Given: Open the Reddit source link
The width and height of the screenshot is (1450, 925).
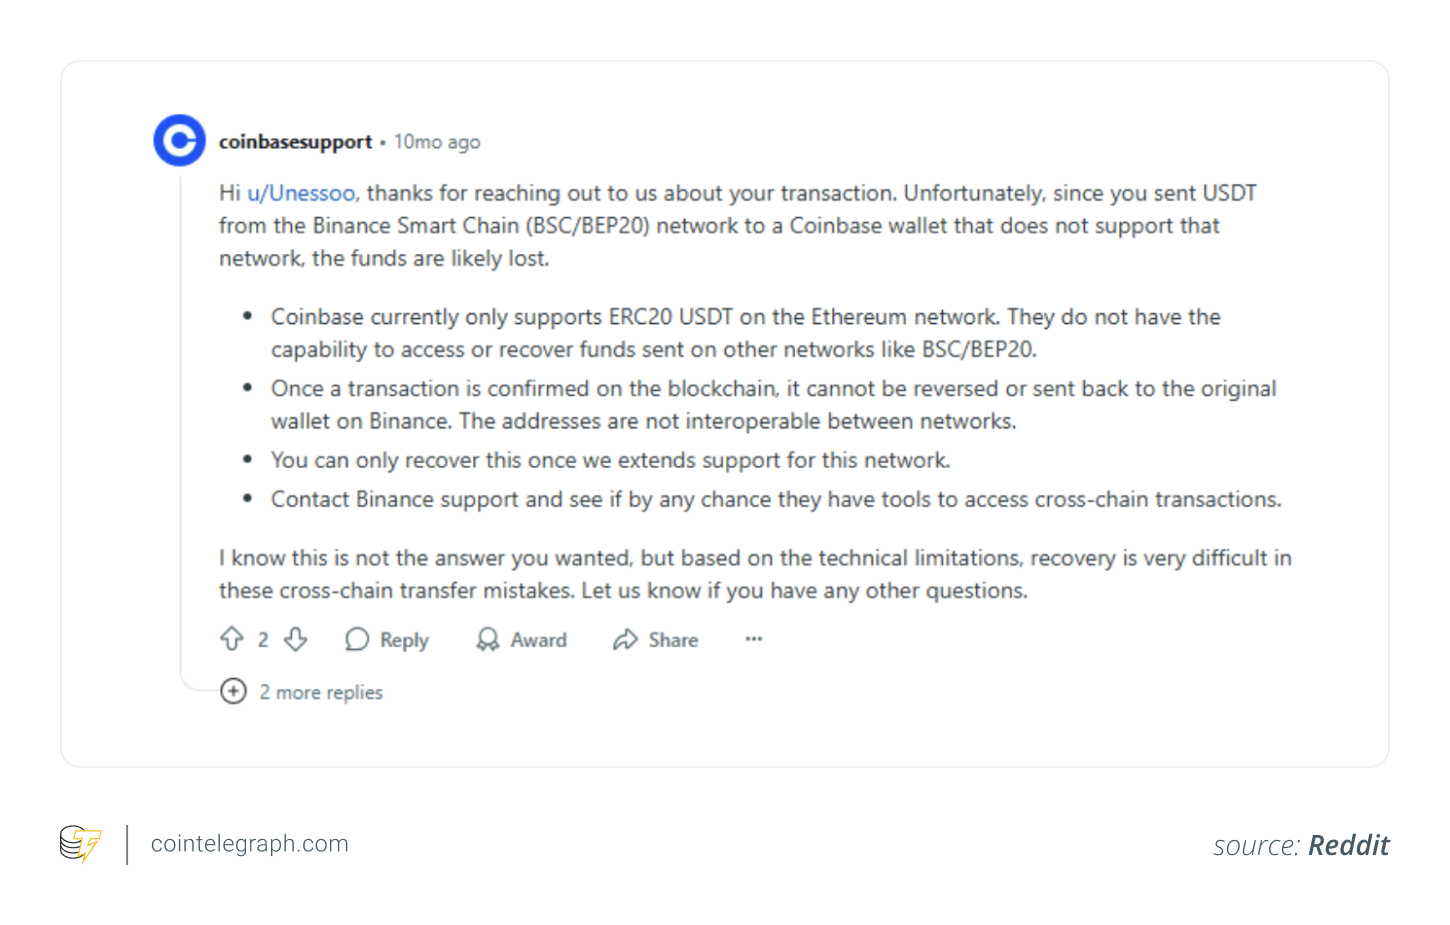Looking at the screenshot, I should tap(1348, 845).
